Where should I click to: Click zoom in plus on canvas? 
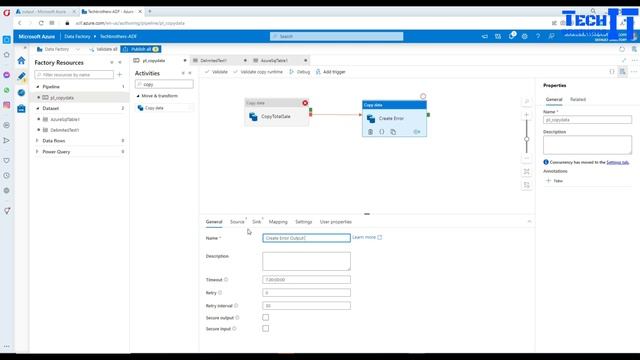(527, 115)
